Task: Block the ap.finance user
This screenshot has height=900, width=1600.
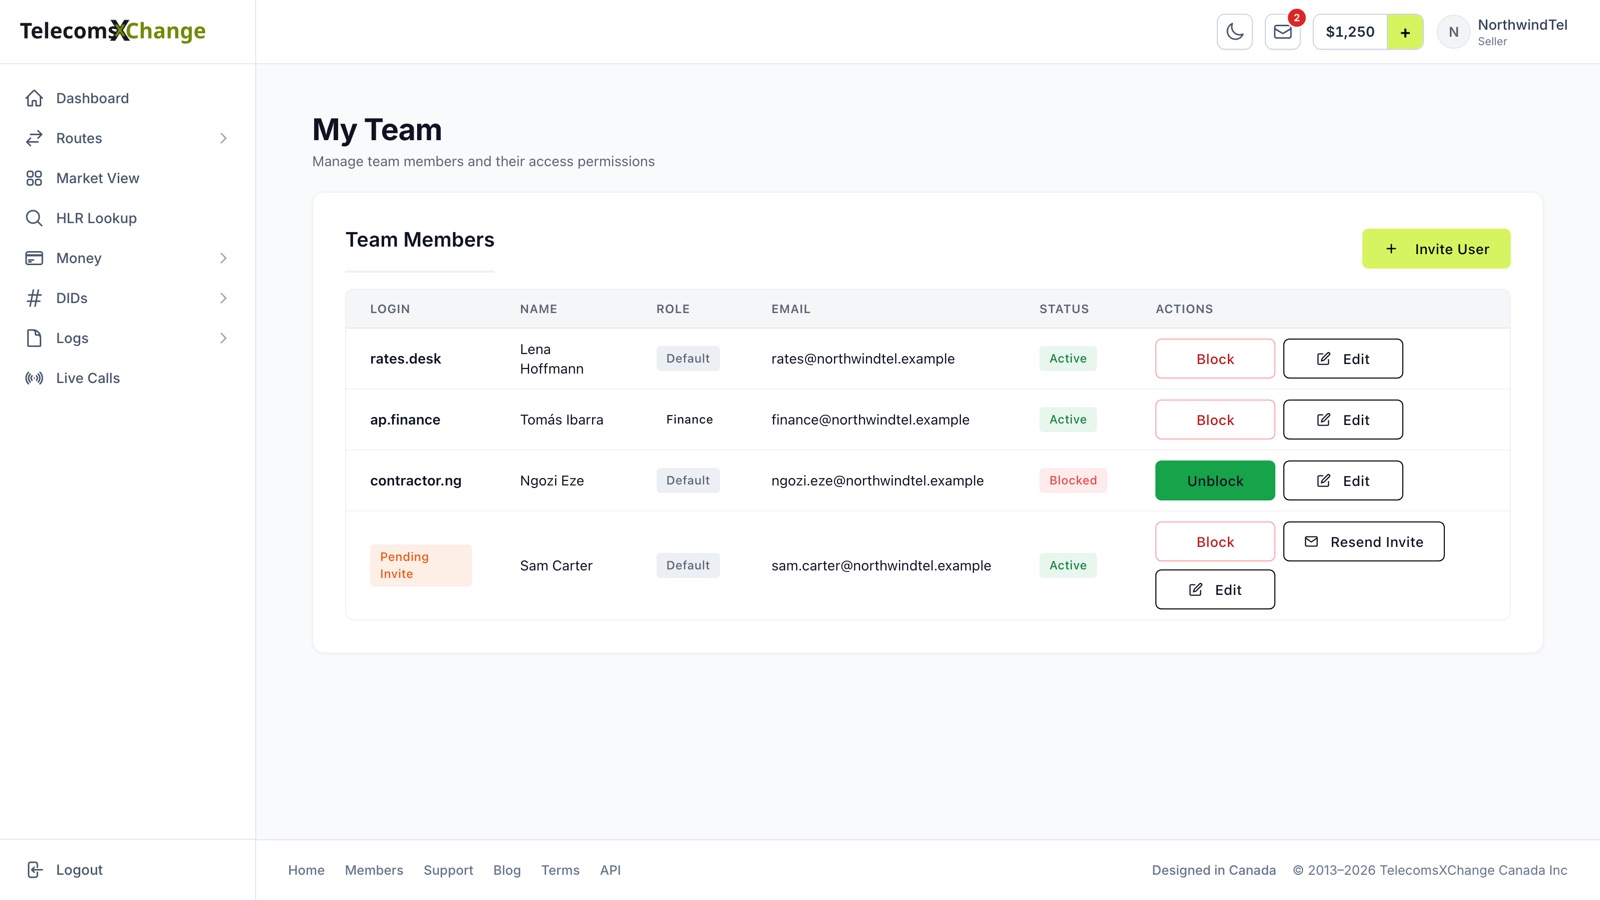Action: (x=1215, y=420)
